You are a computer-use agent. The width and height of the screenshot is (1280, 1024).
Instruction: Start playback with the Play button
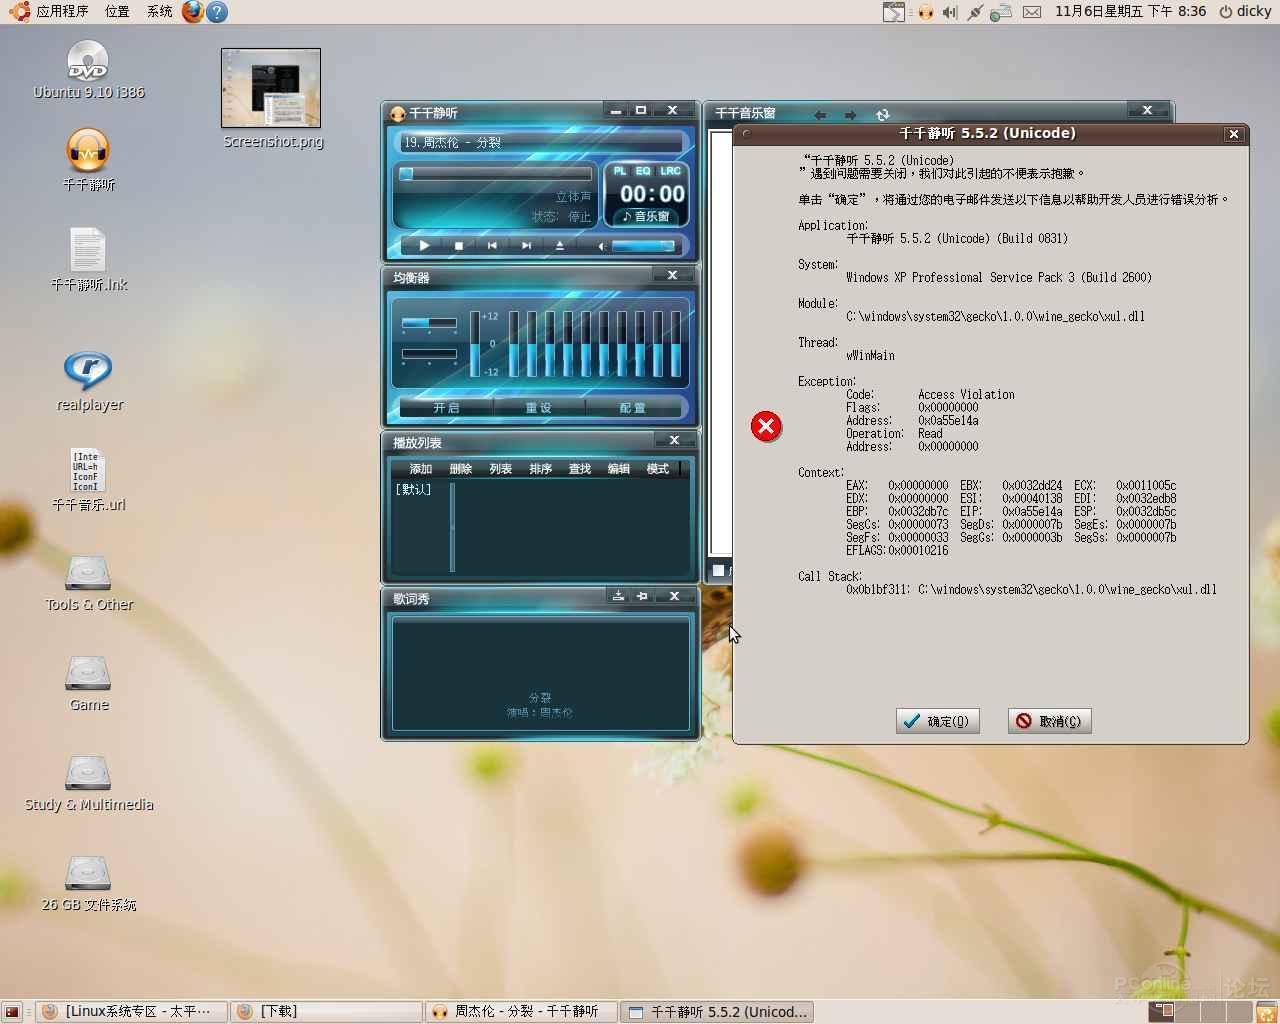click(x=424, y=245)
